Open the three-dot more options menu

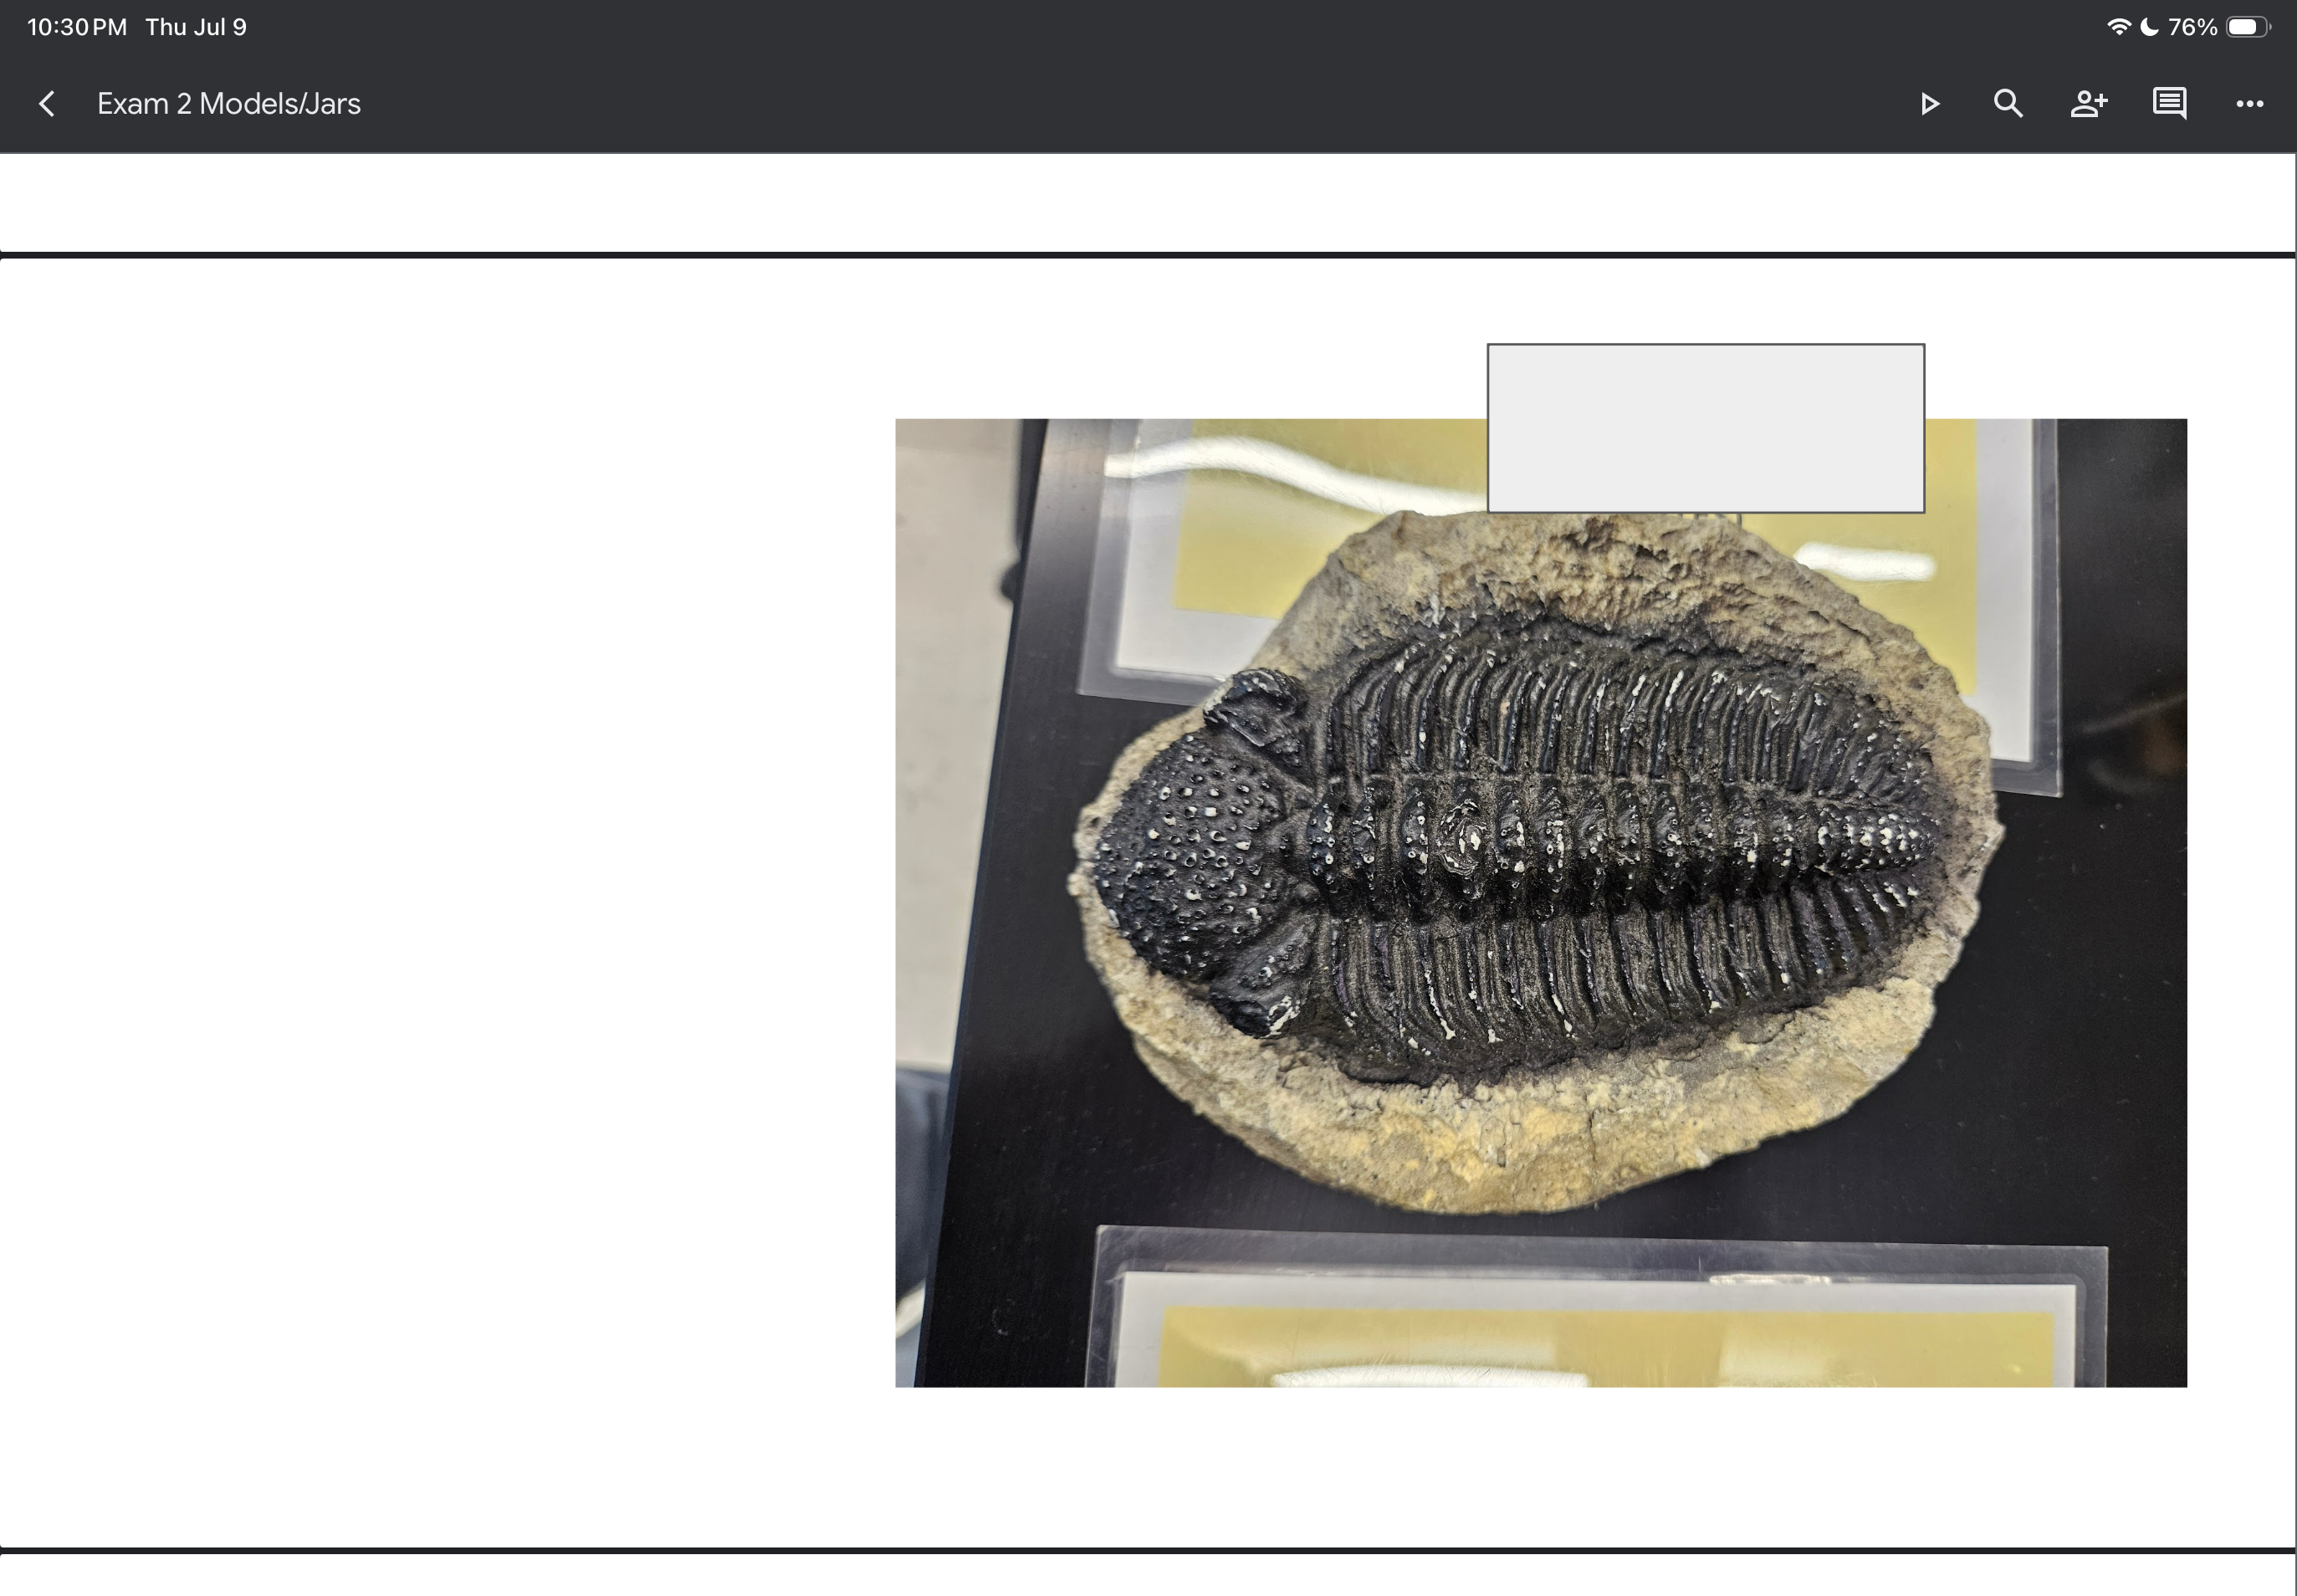point(2249,104)
